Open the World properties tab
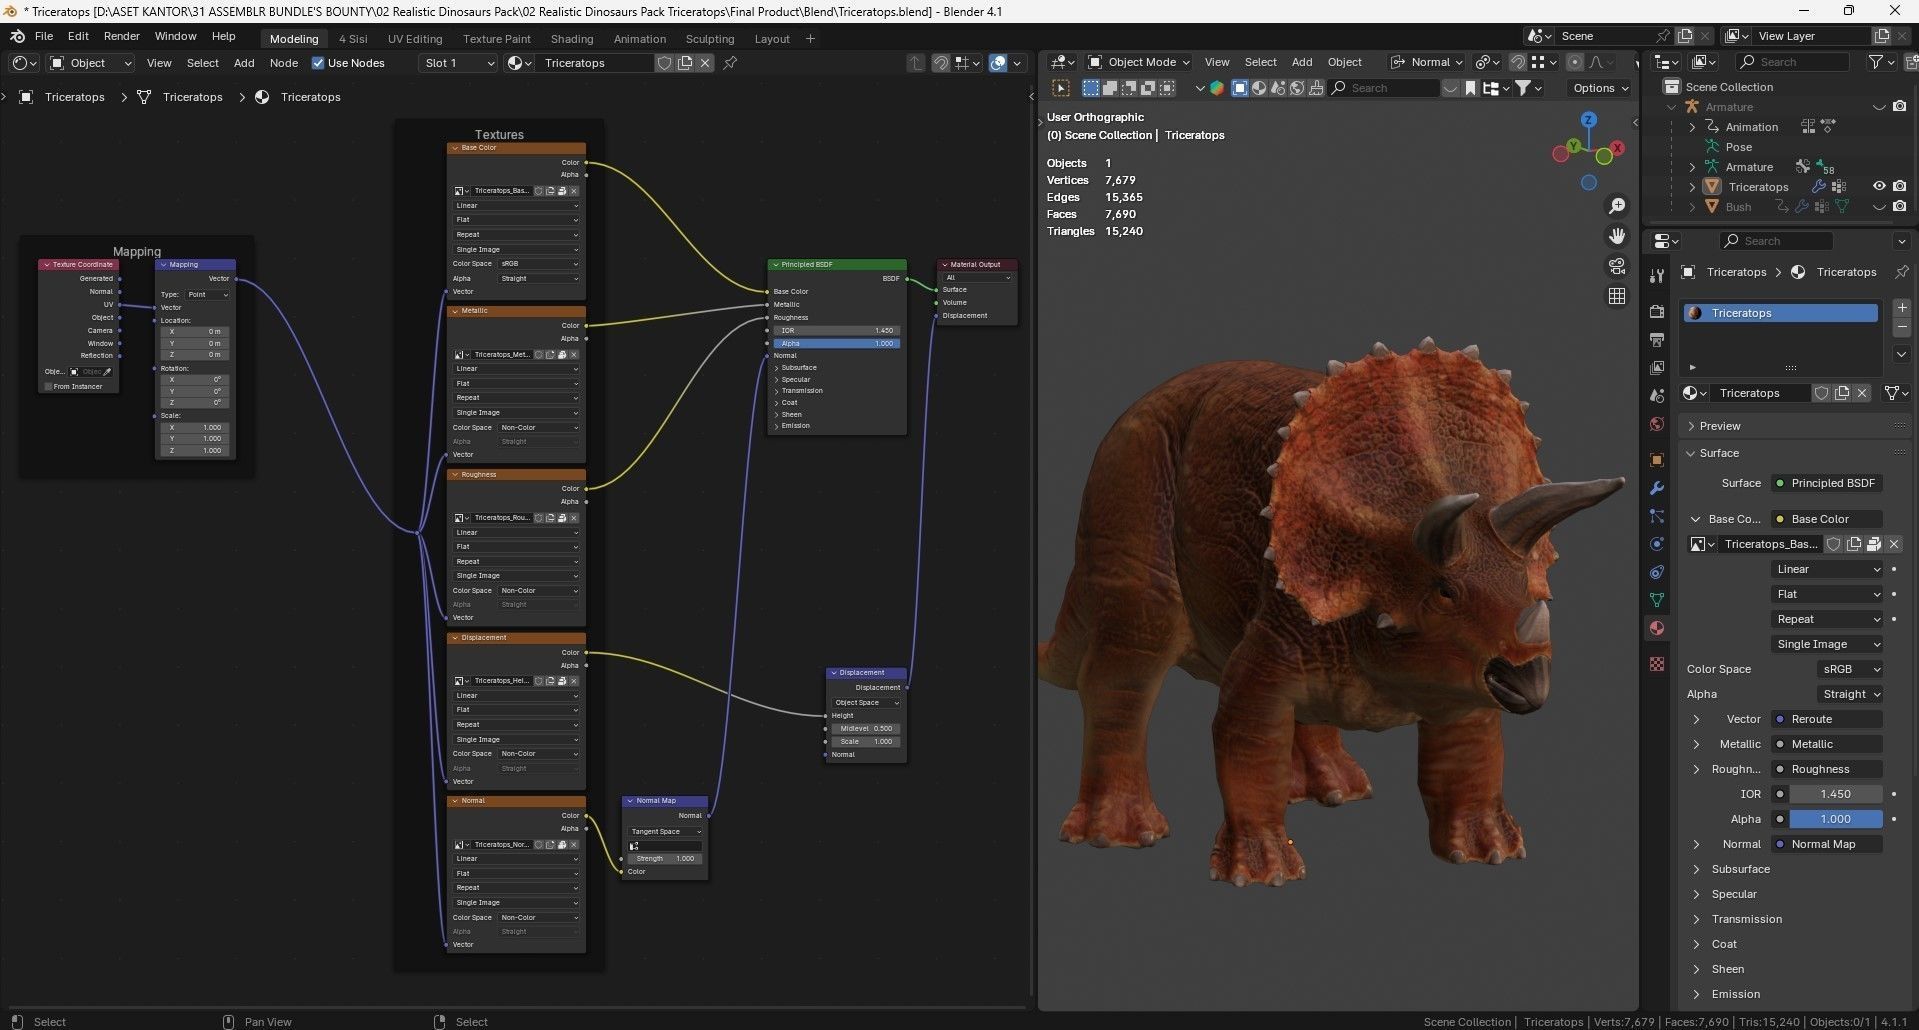1919x1030 pixels. point(1657,424)
